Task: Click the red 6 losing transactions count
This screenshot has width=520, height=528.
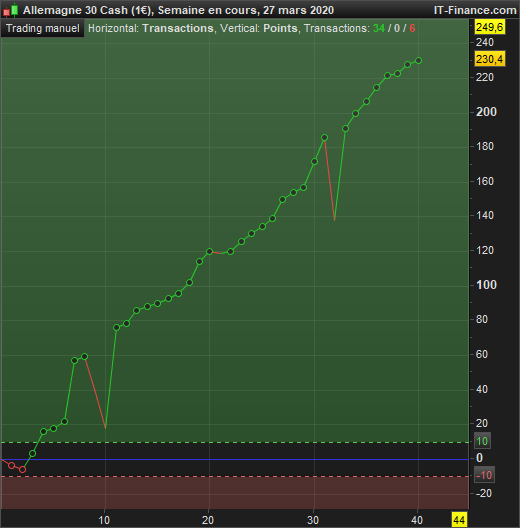Action: click(412, 28)
